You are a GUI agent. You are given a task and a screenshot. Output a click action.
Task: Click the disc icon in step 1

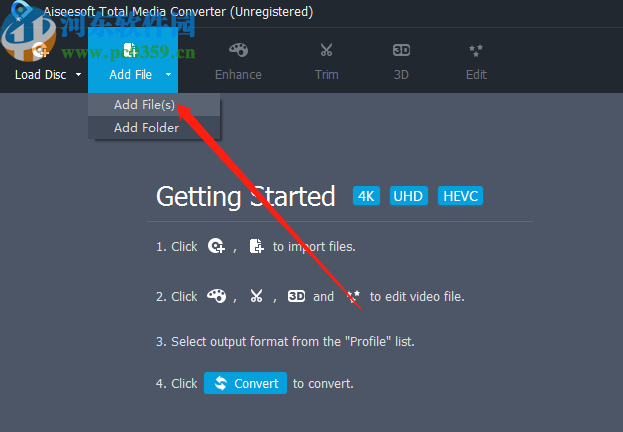[217, 246]
